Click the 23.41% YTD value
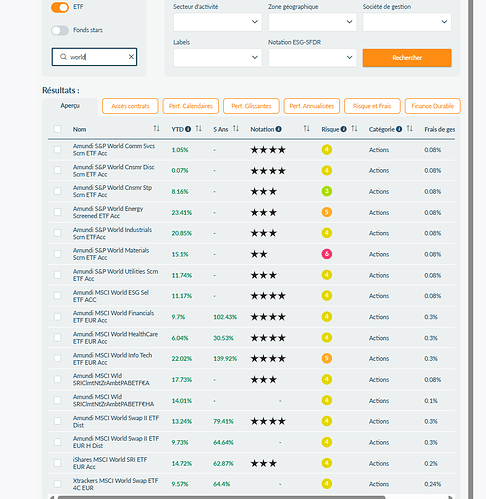Viewport: 486px width, 499px height. pos(182,212)
